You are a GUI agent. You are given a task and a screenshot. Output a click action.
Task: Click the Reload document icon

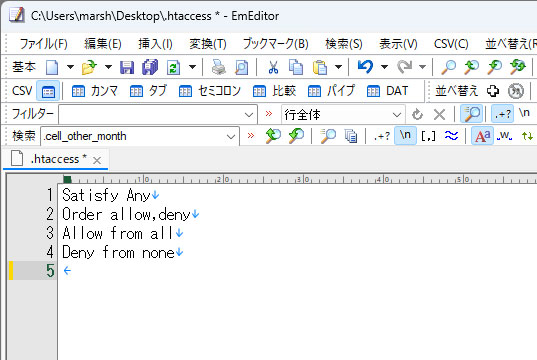(173, 67)
